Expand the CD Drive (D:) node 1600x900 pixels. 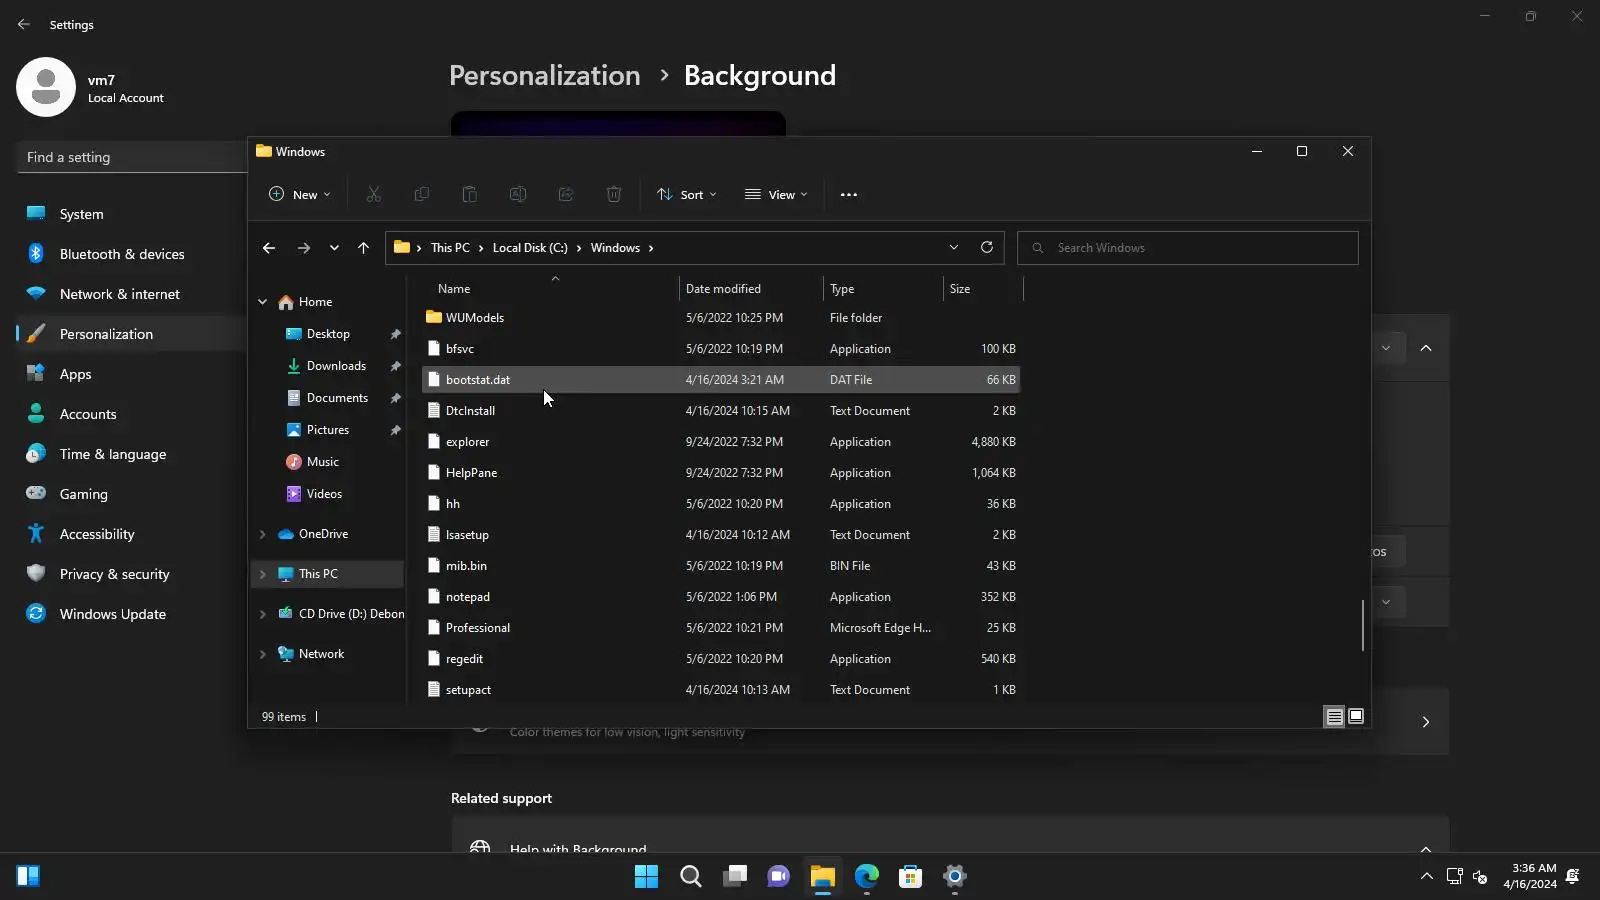[x=263, y=614]
